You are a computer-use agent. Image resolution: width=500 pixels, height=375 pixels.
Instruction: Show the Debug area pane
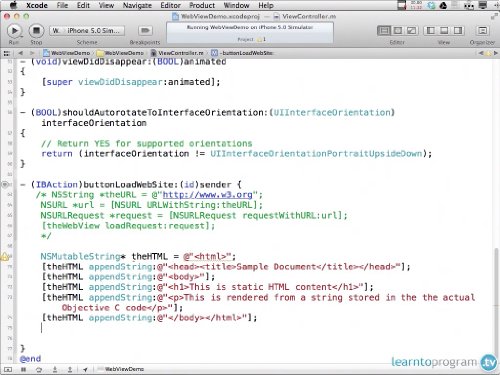tap(444, 31)
